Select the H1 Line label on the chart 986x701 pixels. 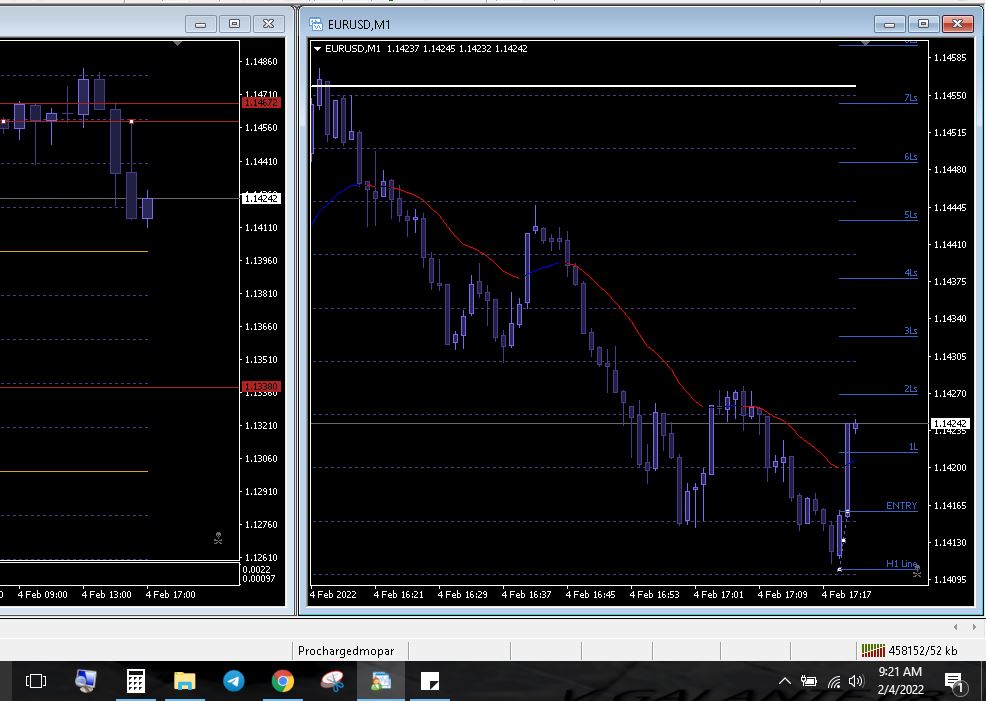900,564
